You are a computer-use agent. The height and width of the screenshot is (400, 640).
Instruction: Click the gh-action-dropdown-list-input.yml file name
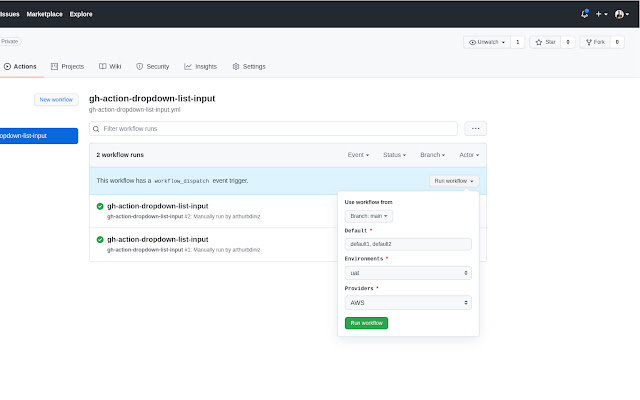[x=134, y=110]
